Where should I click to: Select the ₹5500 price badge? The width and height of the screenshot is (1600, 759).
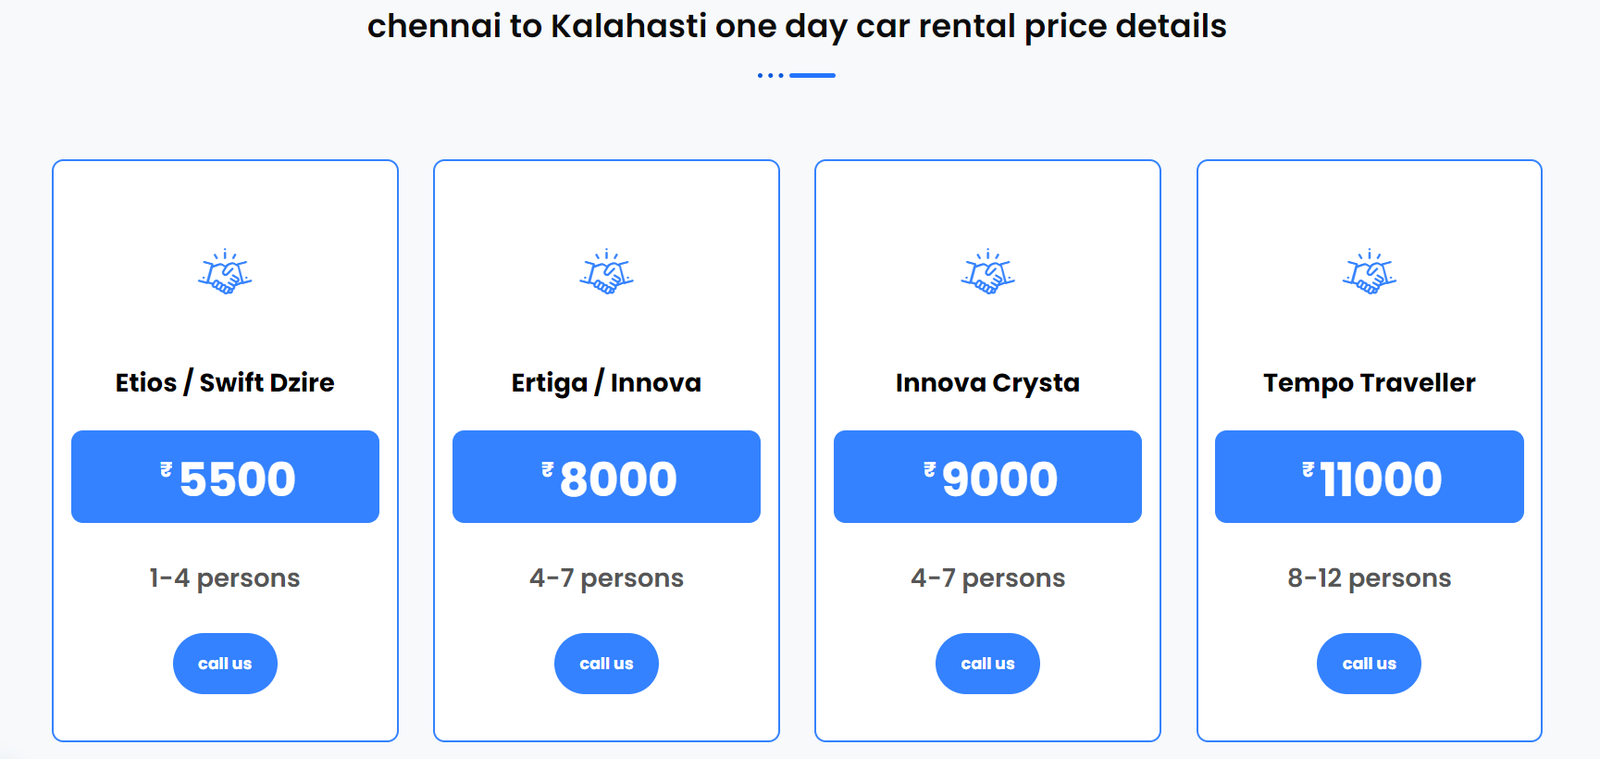tap(225, 477)
